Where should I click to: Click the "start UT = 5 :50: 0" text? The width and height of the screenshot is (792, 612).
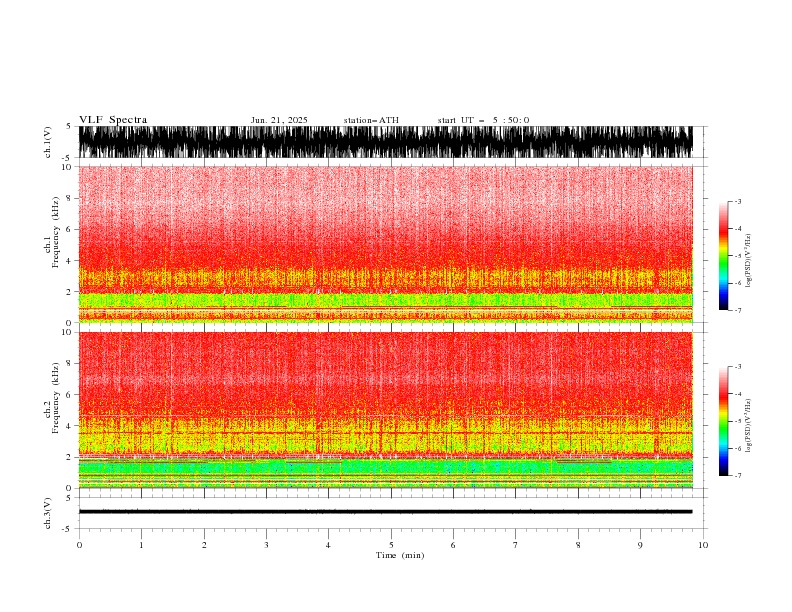coord(483,120)
